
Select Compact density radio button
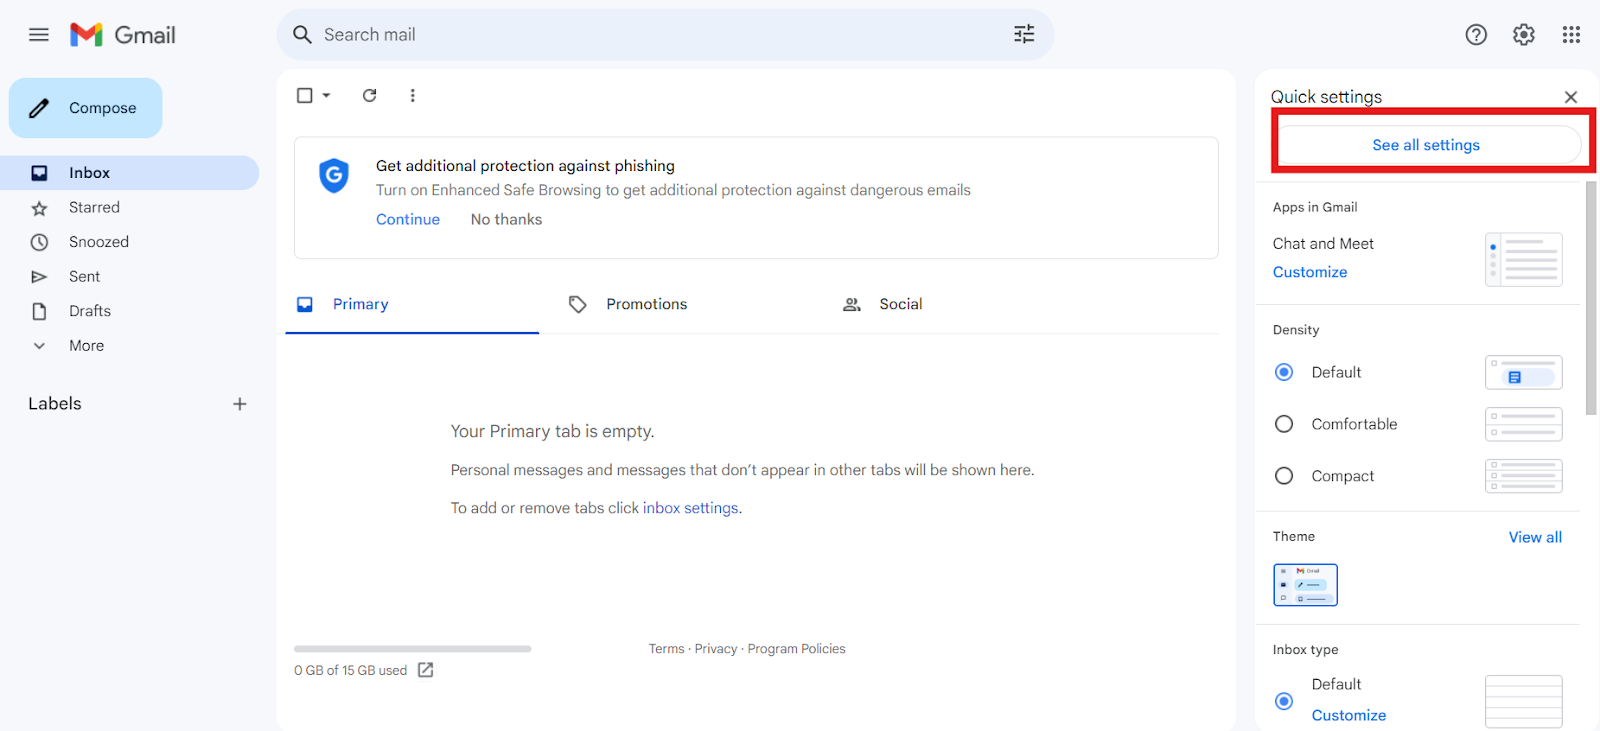[1284, 476]
